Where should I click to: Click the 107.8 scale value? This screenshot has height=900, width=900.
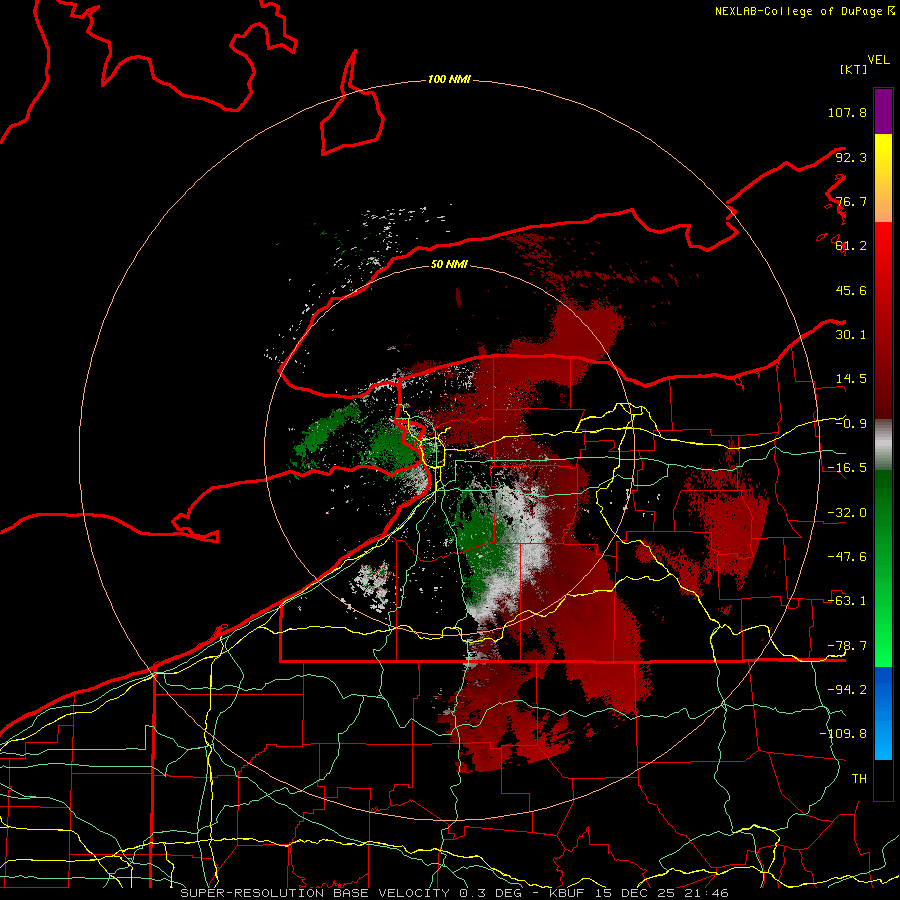(x=847, y=112)
